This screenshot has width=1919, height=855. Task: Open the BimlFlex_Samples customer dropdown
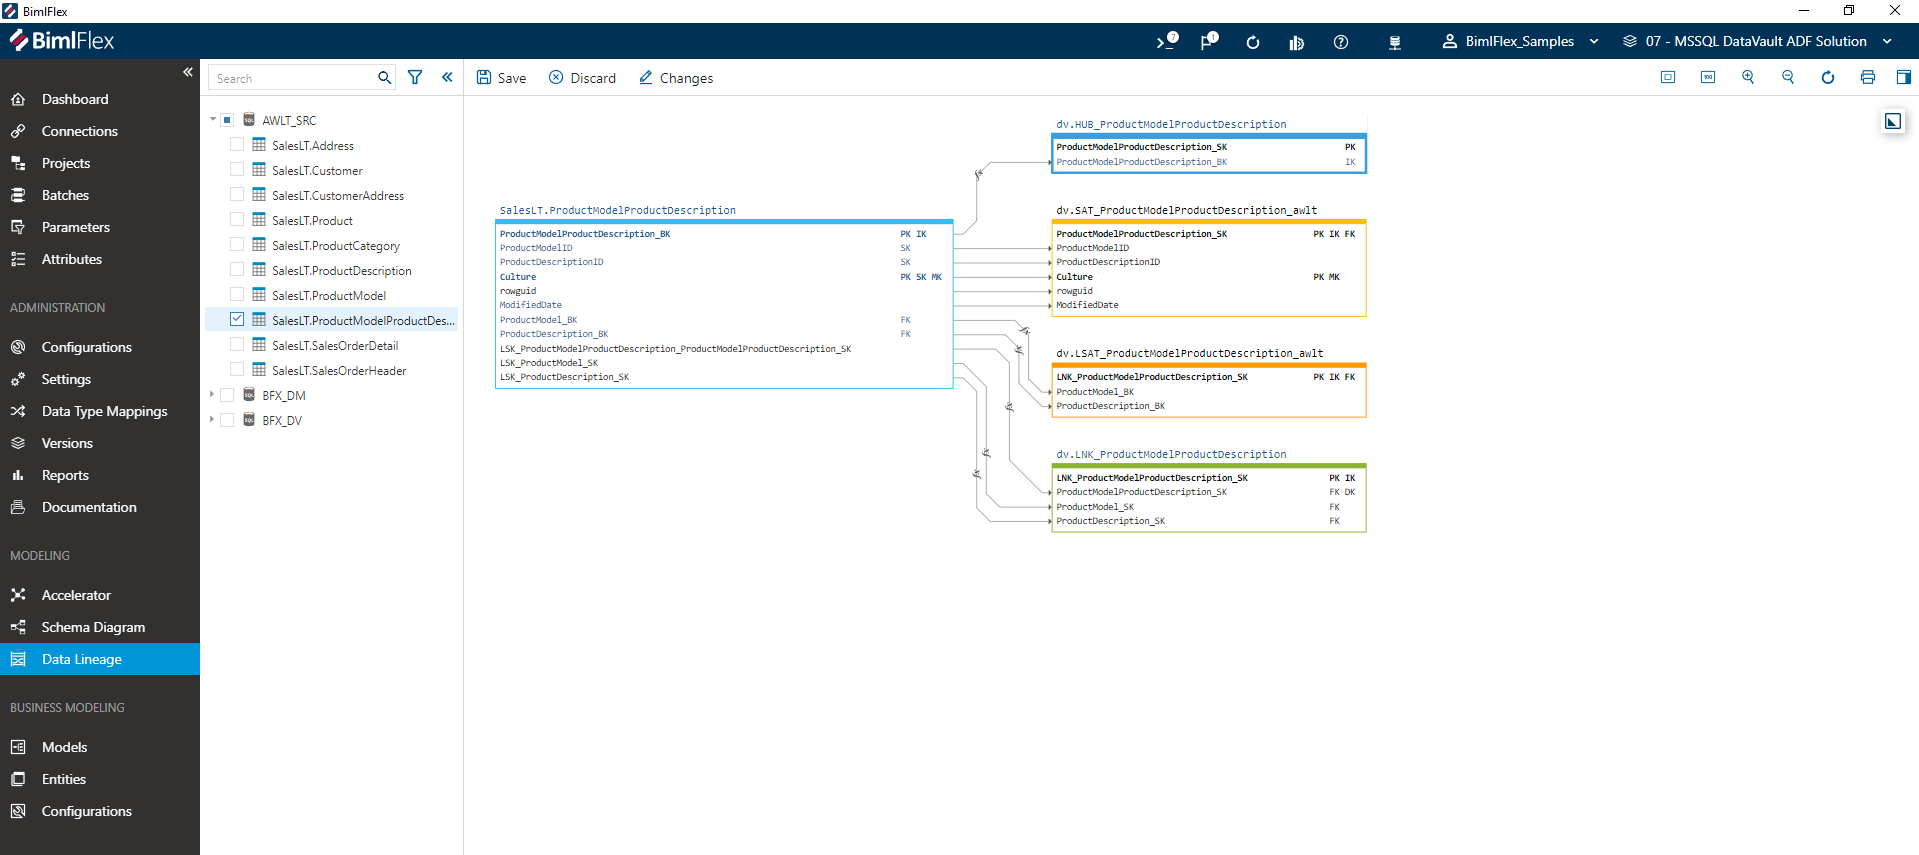[1519, 41]
